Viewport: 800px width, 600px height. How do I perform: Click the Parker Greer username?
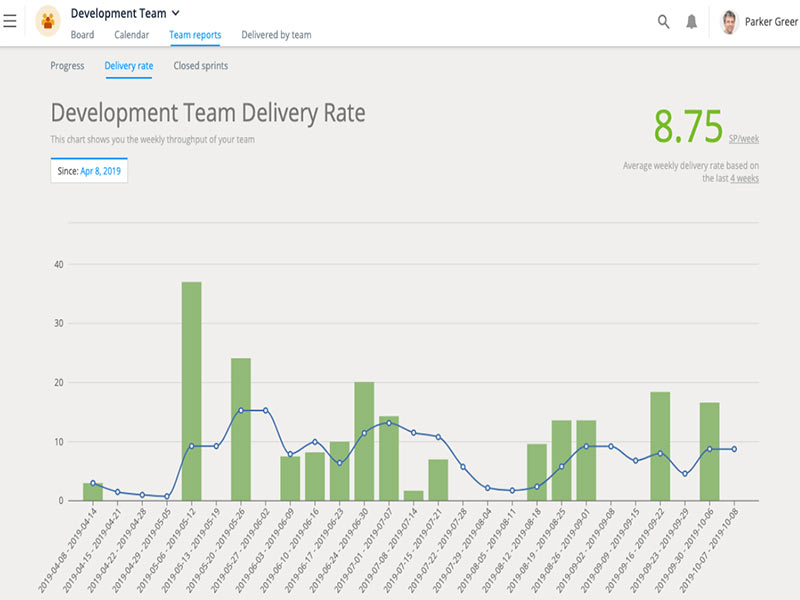pyautogui.click(x=772, y=22)
